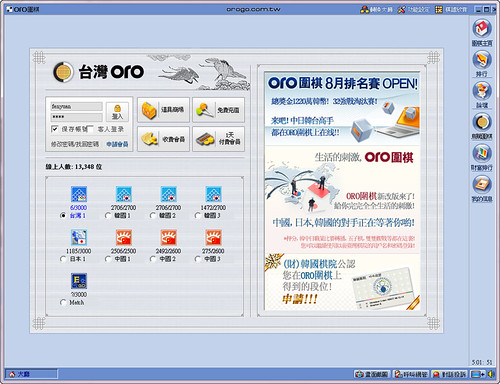Select the 台灣 1 radio button
This screenshot has width=500, height=384.
[63, 216]
